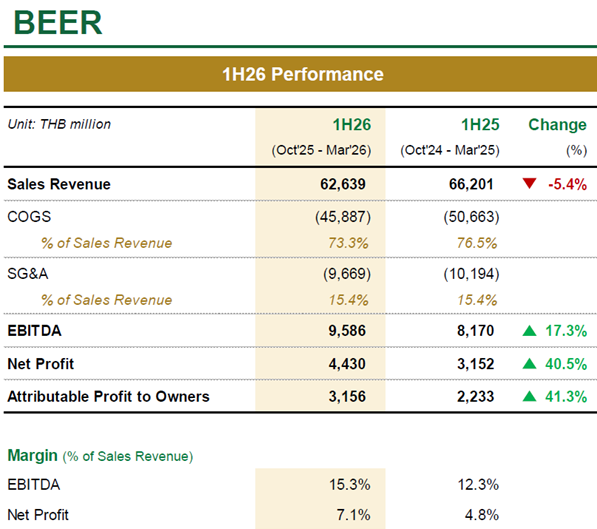
Task: Click the 40.5% change value
Action: click(x=566, y=364)
